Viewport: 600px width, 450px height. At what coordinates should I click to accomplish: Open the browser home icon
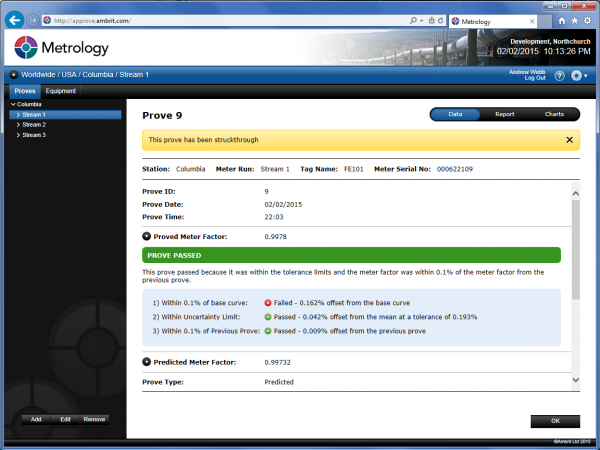(x=562, y=21)
